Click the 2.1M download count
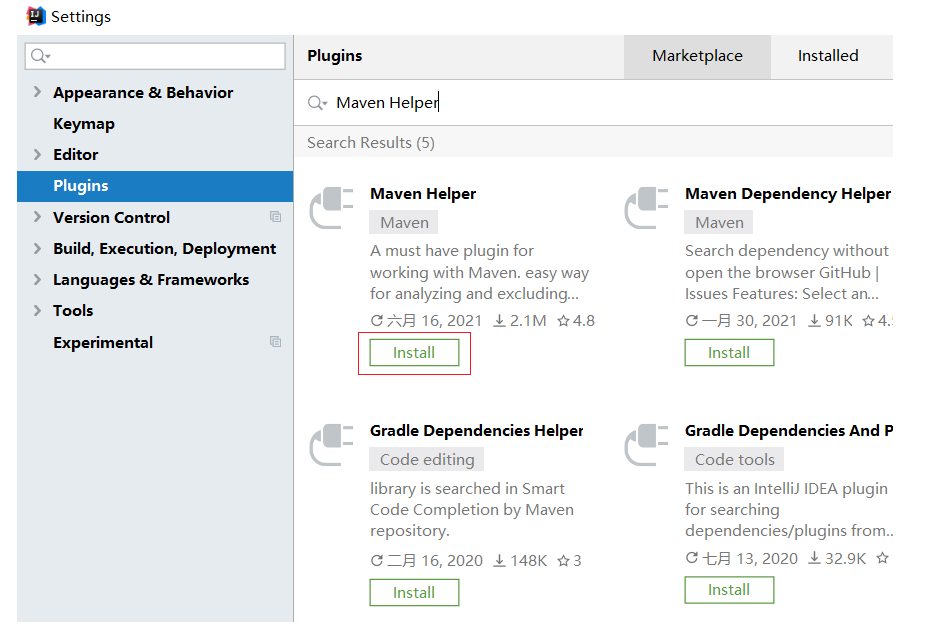The image size is (934, 630). pos(528,321)
